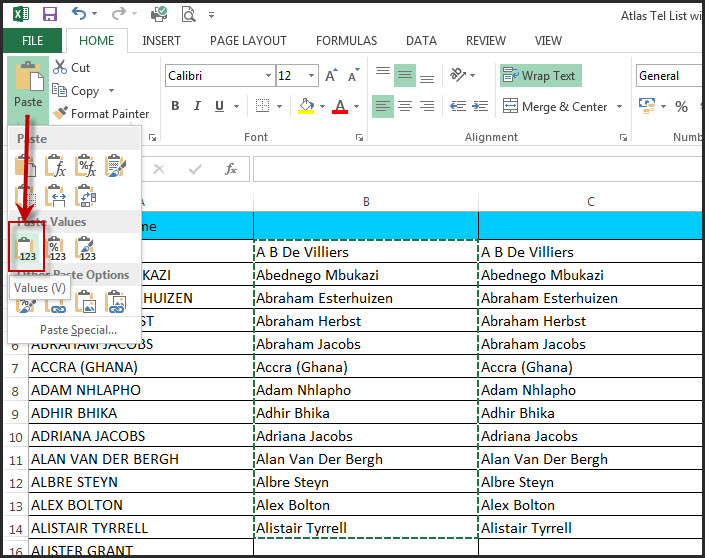Turn off Wrap Text

(x=540, y=76)
